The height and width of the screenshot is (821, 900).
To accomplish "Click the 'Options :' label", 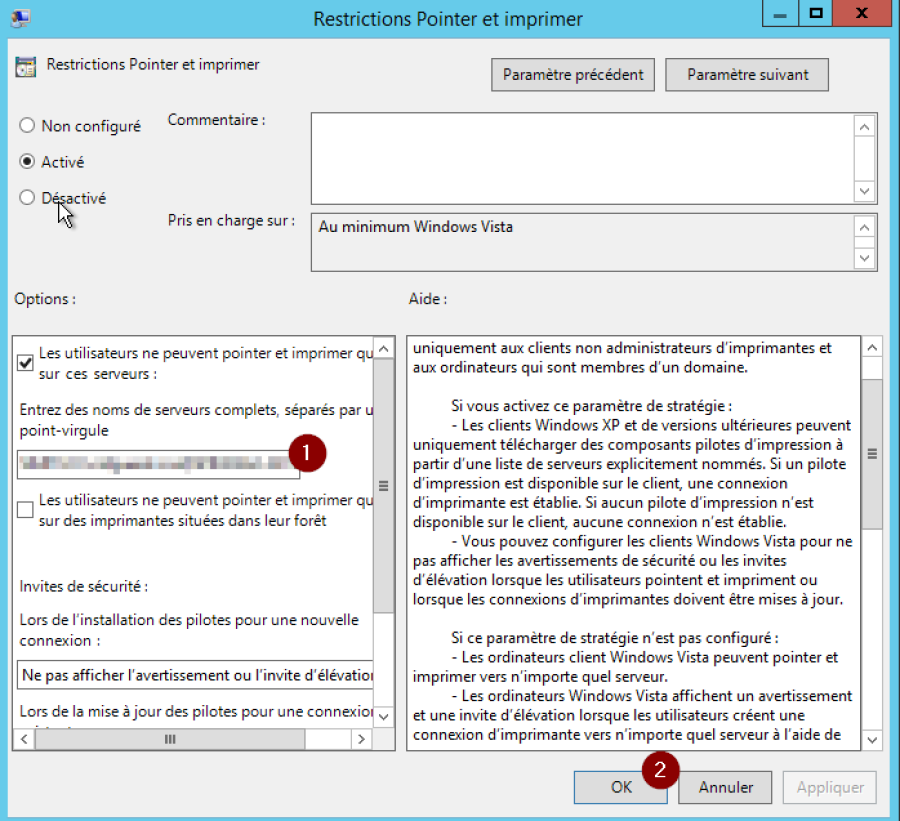I will coord(45,299).
